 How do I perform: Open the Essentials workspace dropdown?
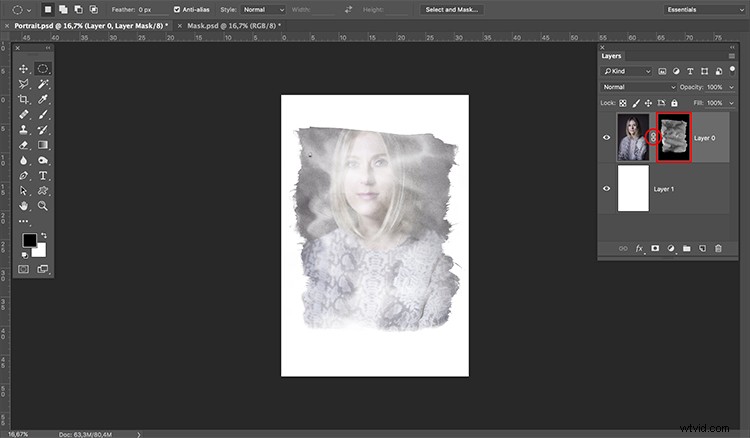pyautogui.click(x=705, y=10)
